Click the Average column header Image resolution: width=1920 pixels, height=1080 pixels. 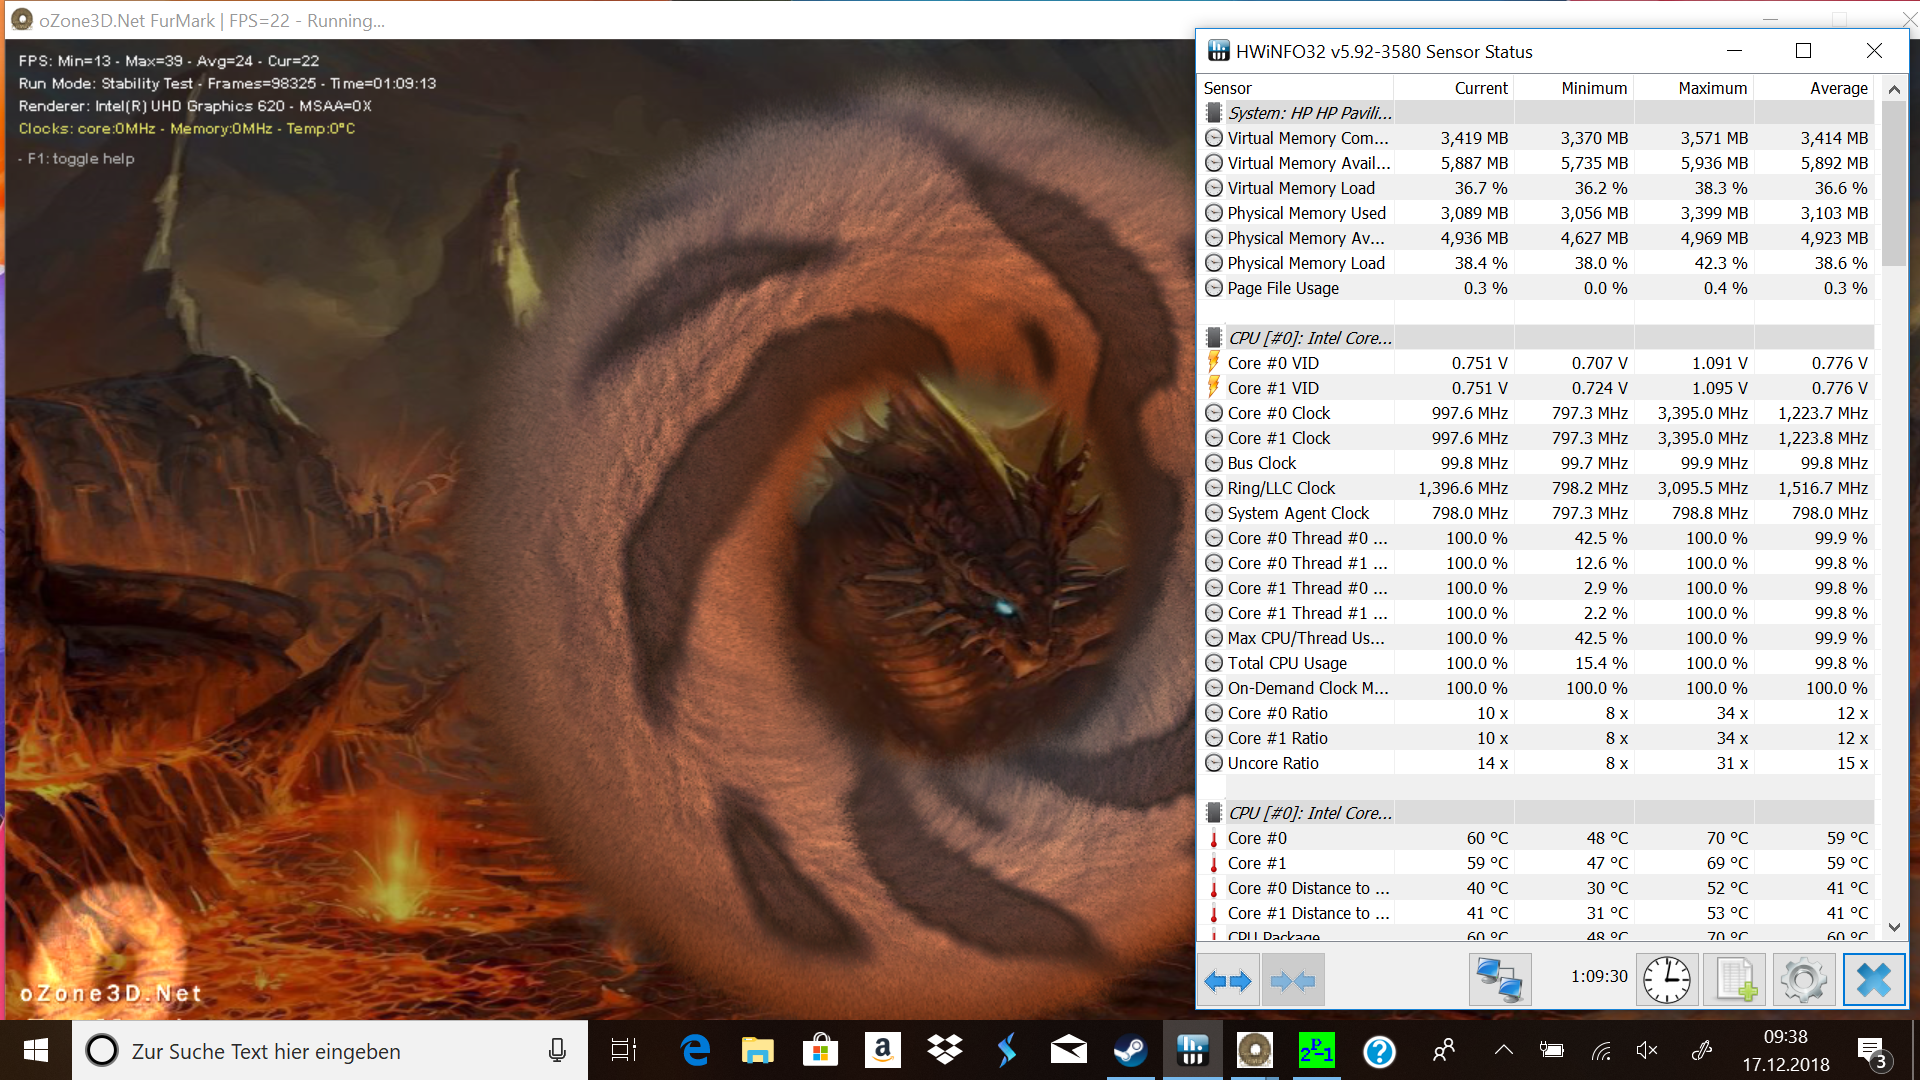point(1837,88)
